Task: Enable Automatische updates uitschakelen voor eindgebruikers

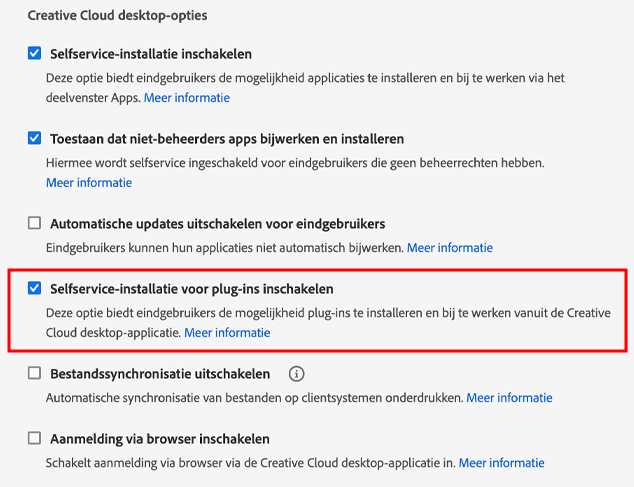Action: [35, 223]
